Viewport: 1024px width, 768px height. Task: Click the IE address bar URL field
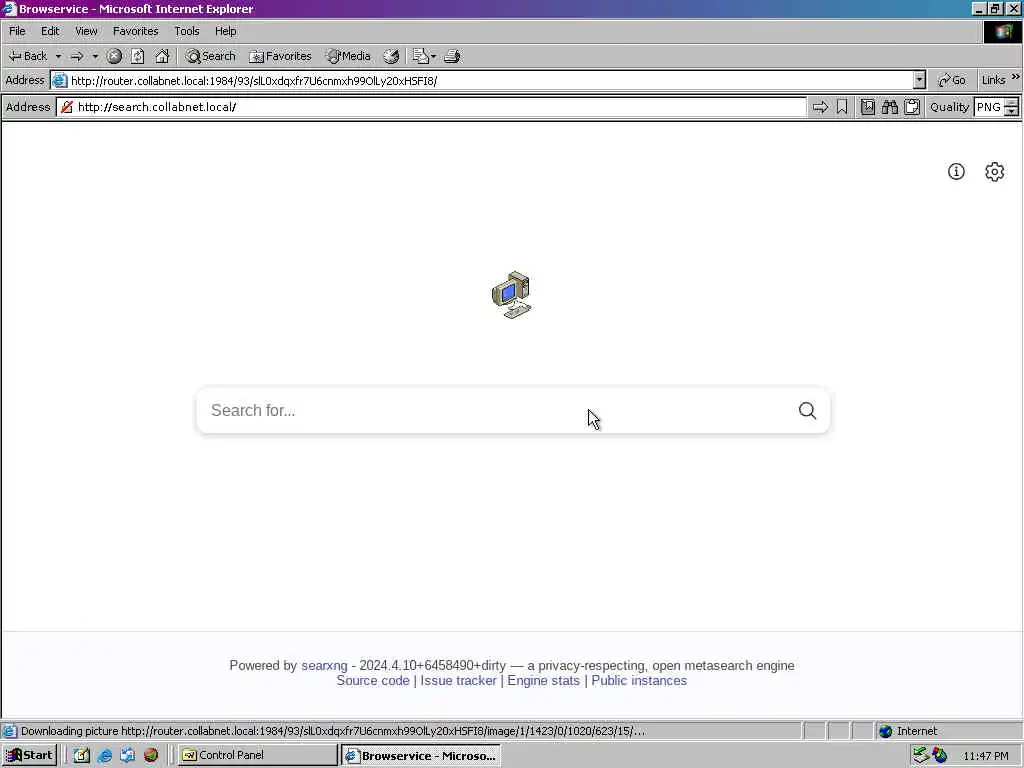pos(482,80)
